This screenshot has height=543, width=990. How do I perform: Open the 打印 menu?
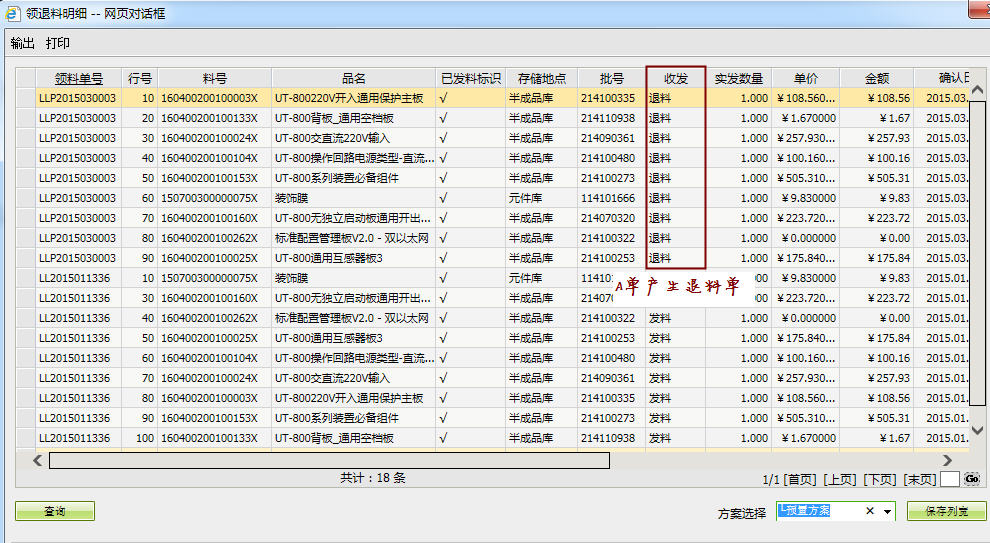57,44
